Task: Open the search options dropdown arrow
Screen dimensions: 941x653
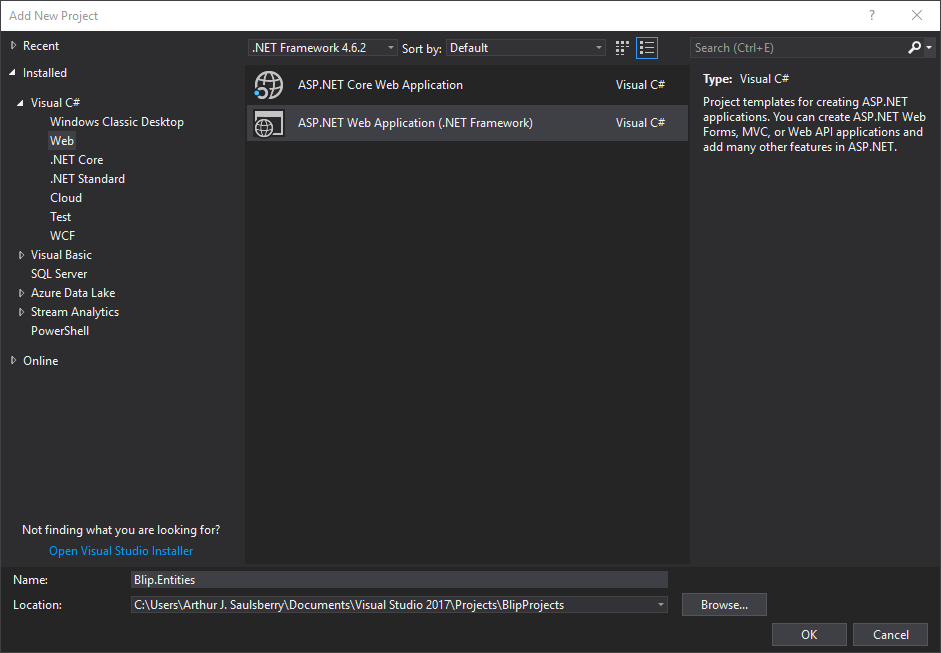Action: click(x=929, y=47)
